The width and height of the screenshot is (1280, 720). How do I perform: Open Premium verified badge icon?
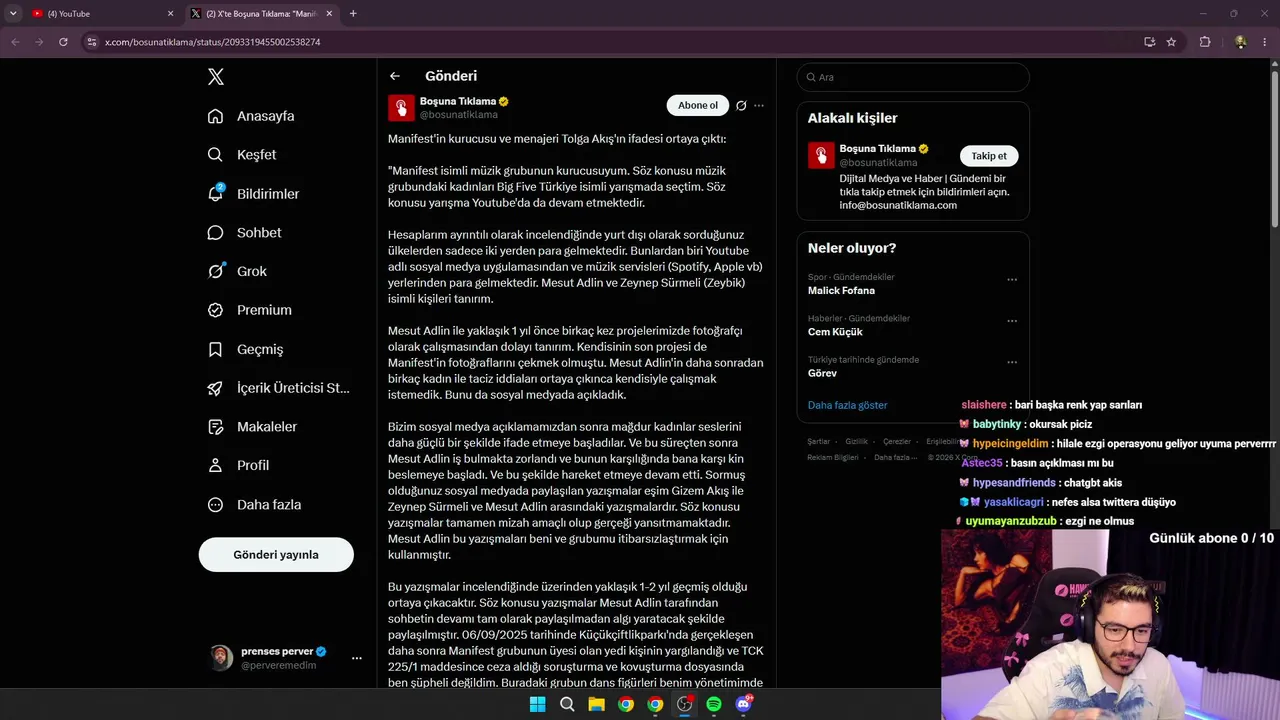pyautogui.click(x=215, y=310)
